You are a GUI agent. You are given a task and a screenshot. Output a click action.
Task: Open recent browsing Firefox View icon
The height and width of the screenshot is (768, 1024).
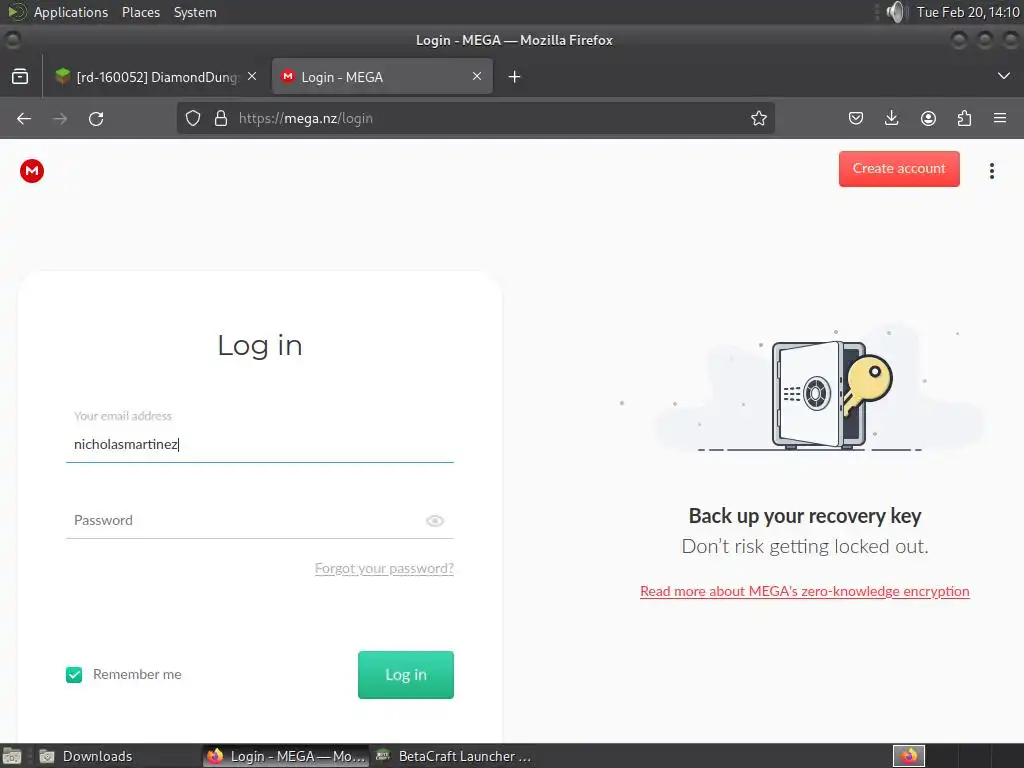20,76
